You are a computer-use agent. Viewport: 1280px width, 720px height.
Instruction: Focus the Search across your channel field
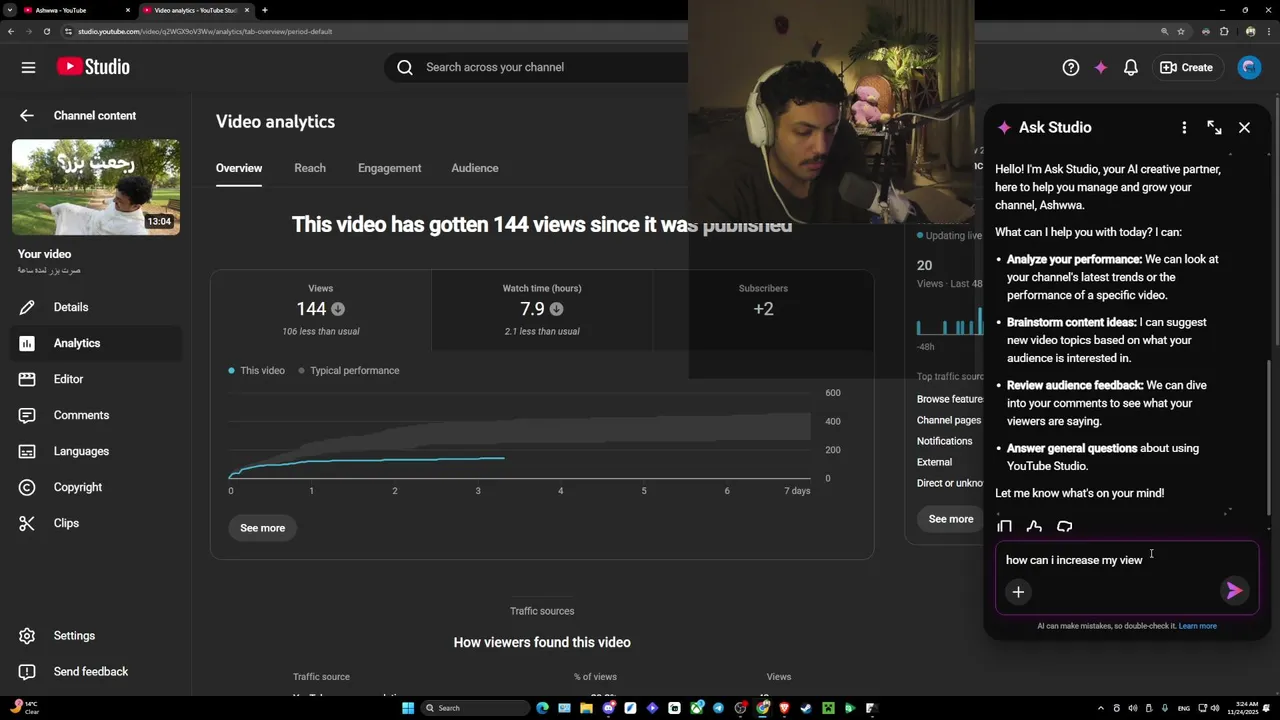point(536,67)
